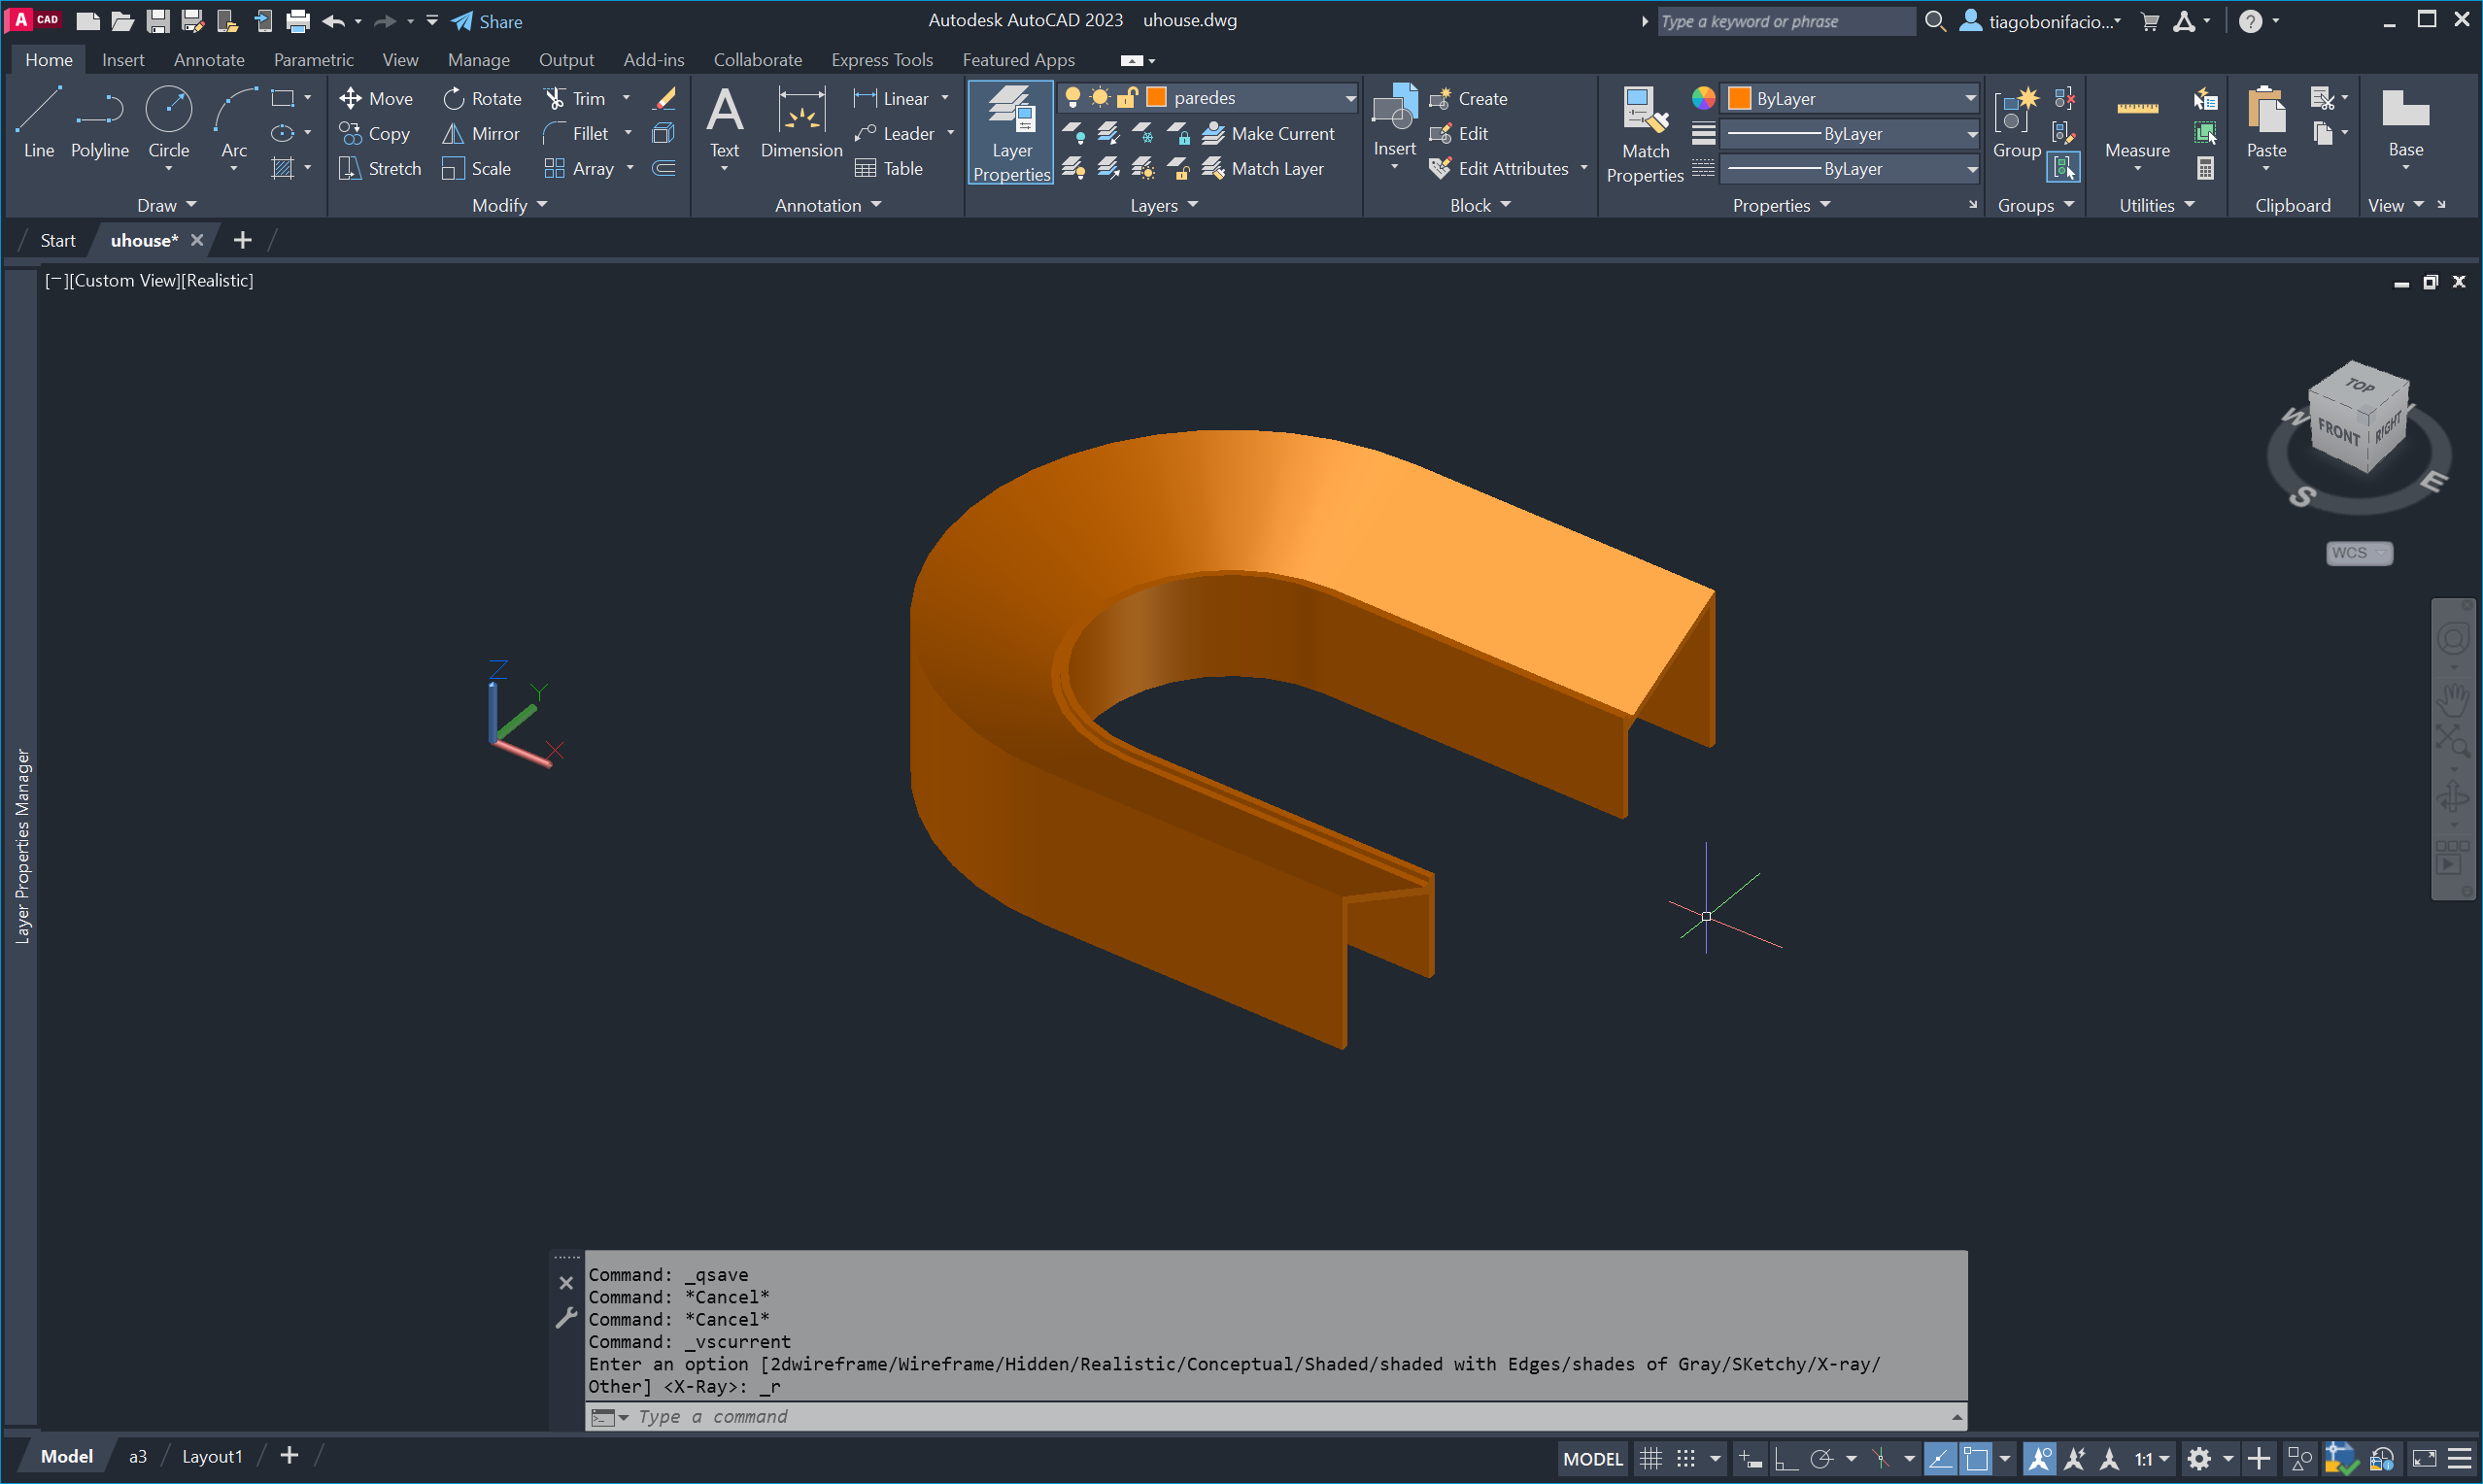Open the ByLayer object color swatch
This screenshot has height=1484, width=2483.
(x=1739, y=98)
